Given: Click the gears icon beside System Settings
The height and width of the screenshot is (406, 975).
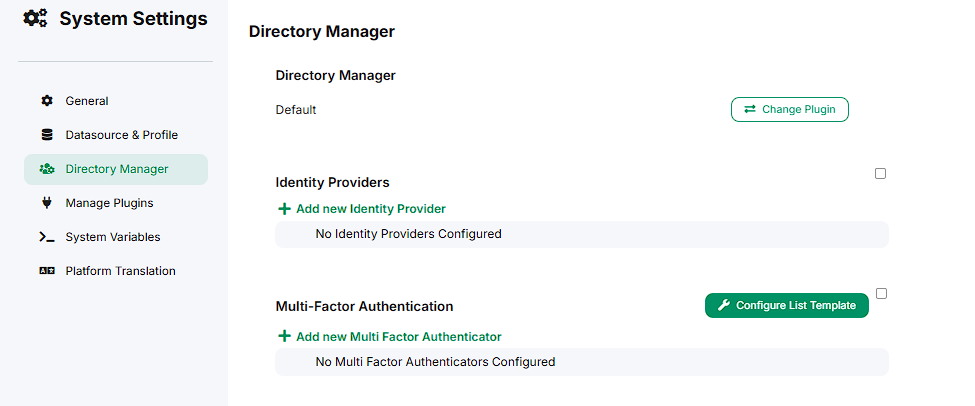Looking at the screenshot, I should coord(35,19).
